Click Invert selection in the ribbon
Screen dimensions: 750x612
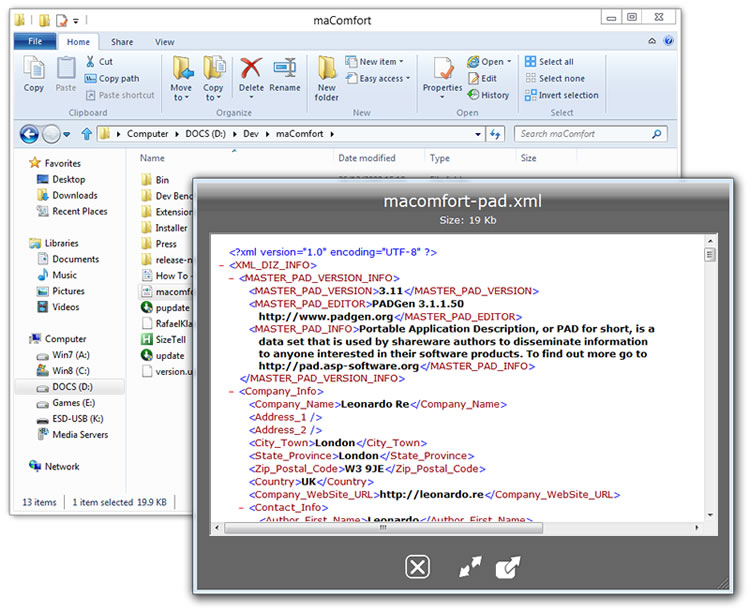pos(562,95)
